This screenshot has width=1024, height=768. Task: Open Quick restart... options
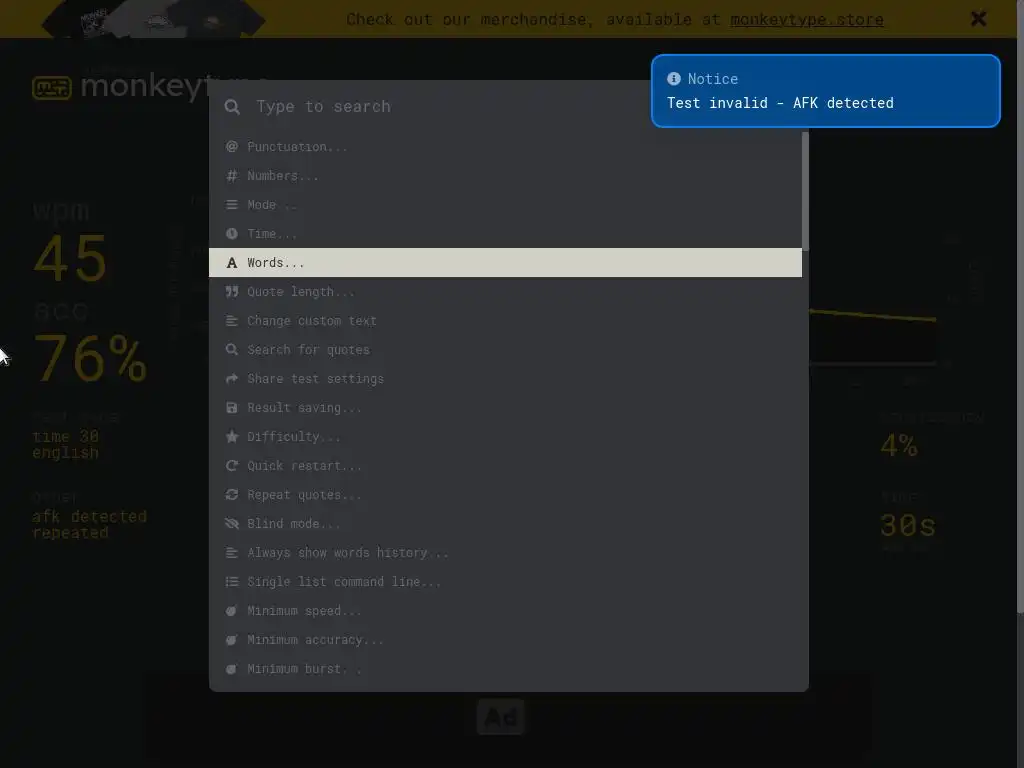point(505,466)
